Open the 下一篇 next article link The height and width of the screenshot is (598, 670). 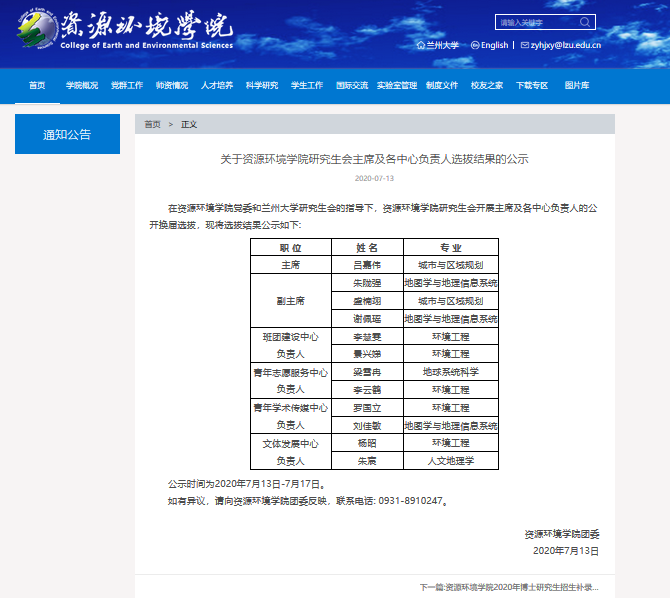[509, 587]
